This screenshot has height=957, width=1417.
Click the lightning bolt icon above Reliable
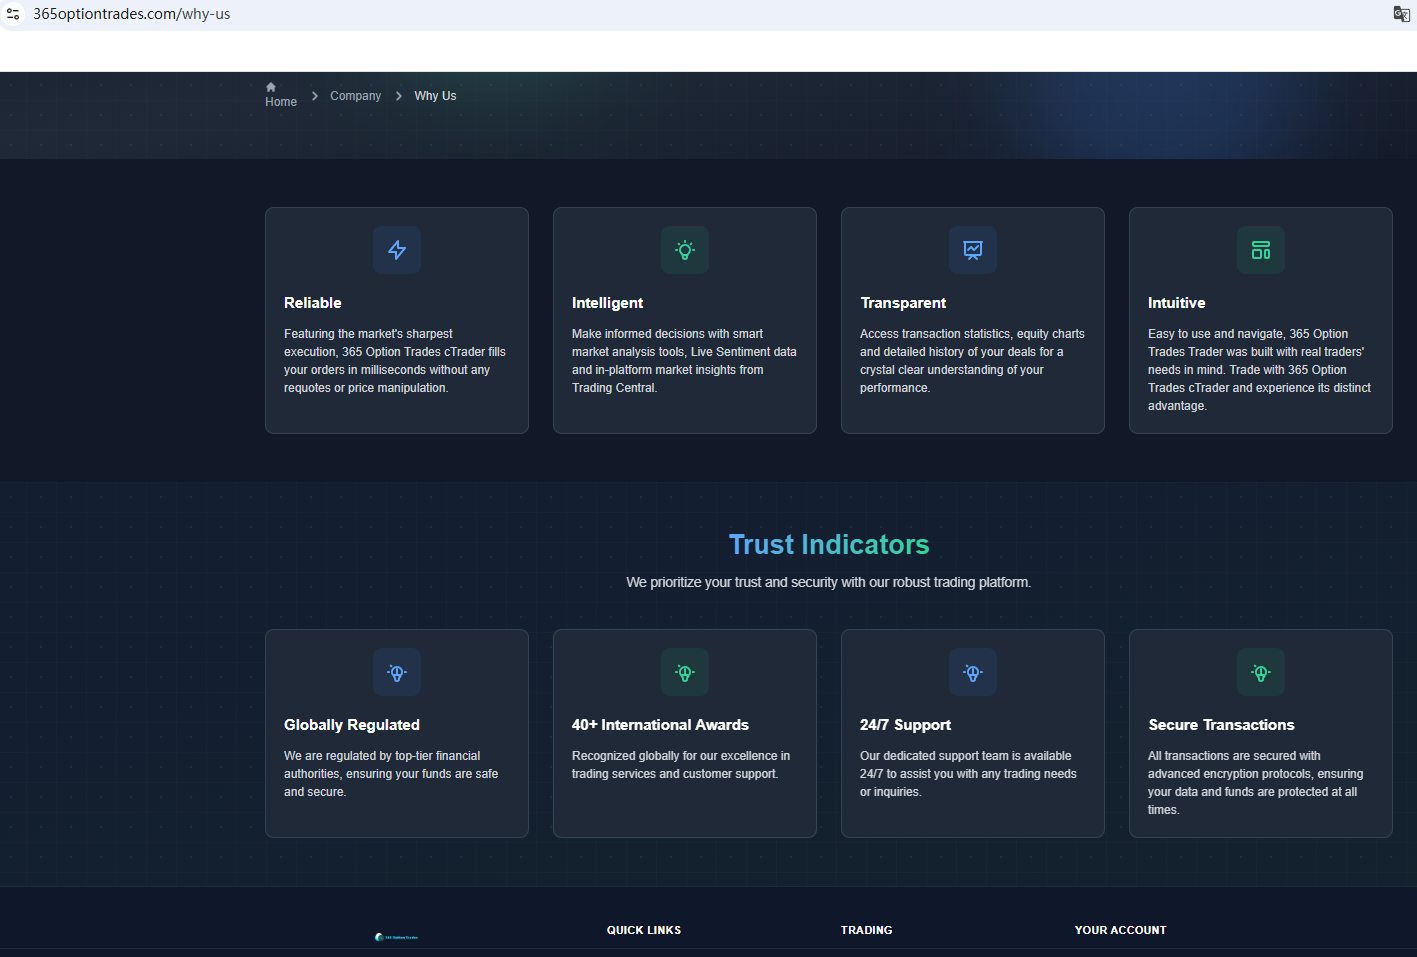click(x=397, y=250)
